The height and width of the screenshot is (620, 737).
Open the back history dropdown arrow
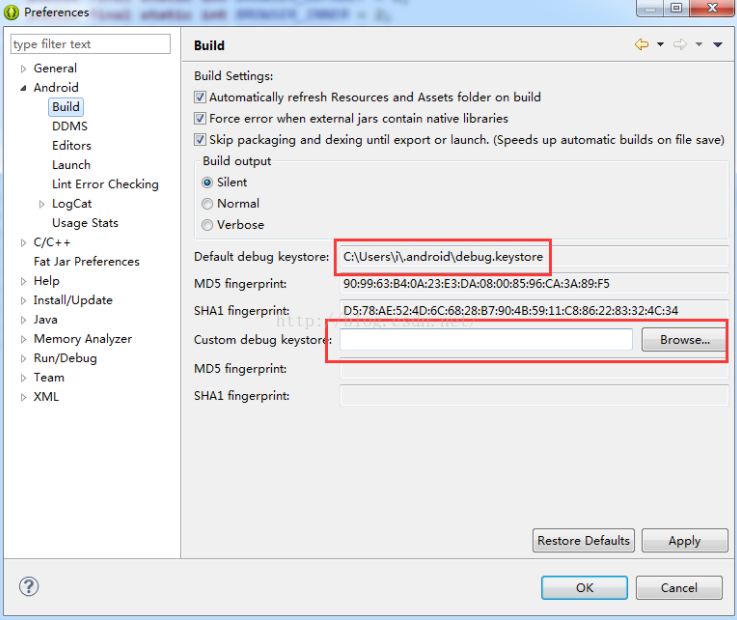[x=660, y=45]
